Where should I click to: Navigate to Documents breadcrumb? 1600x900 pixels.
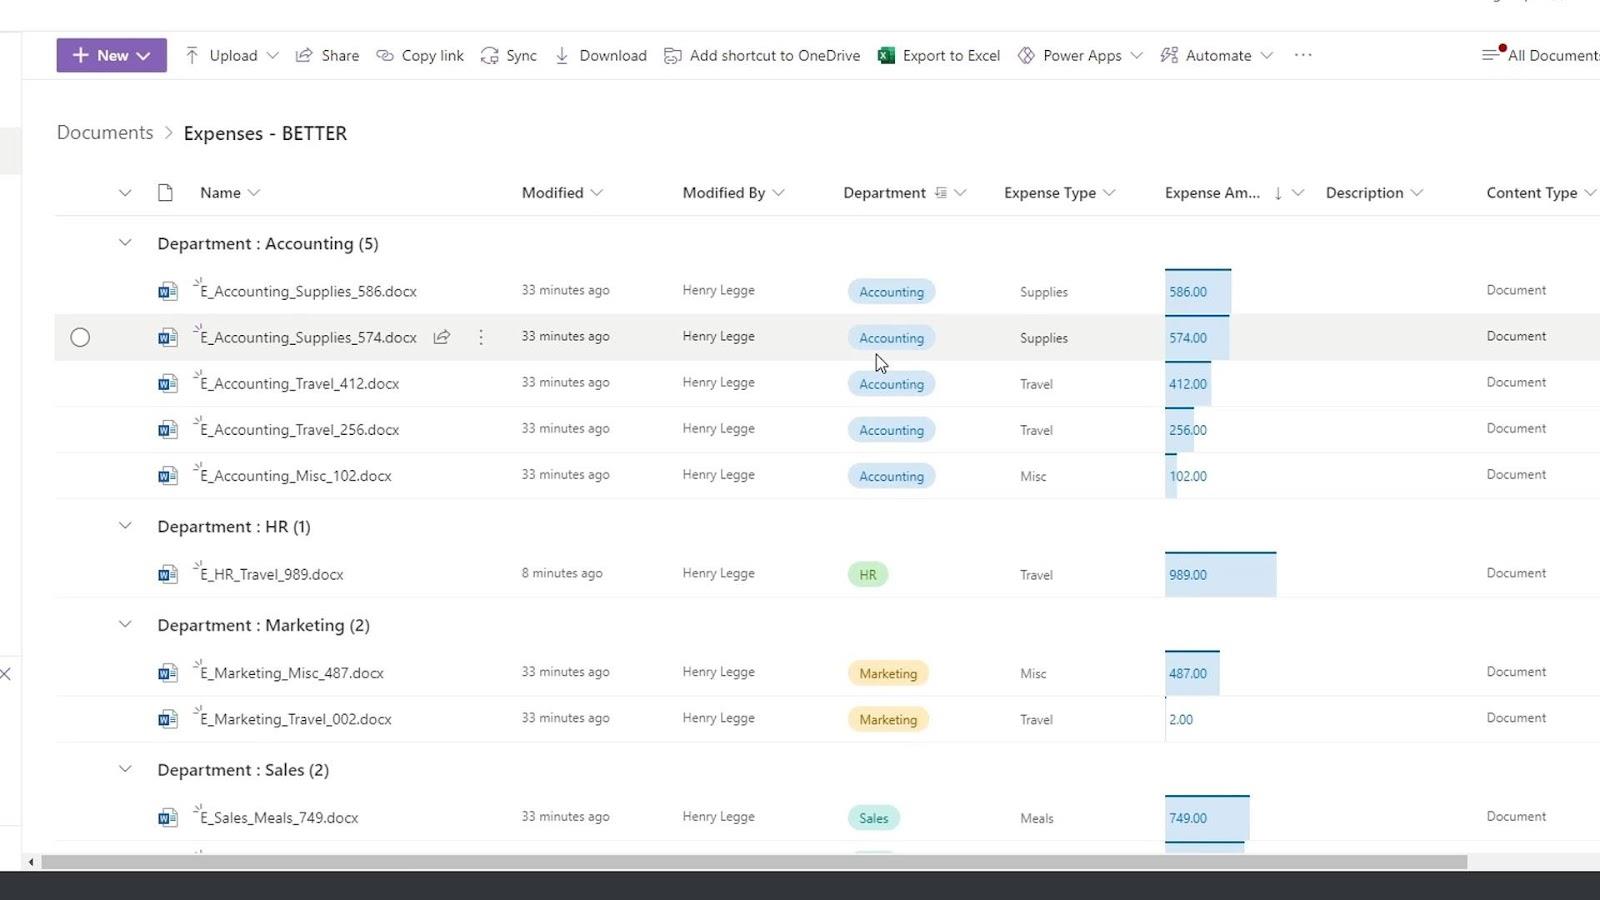tap(105, 132)
